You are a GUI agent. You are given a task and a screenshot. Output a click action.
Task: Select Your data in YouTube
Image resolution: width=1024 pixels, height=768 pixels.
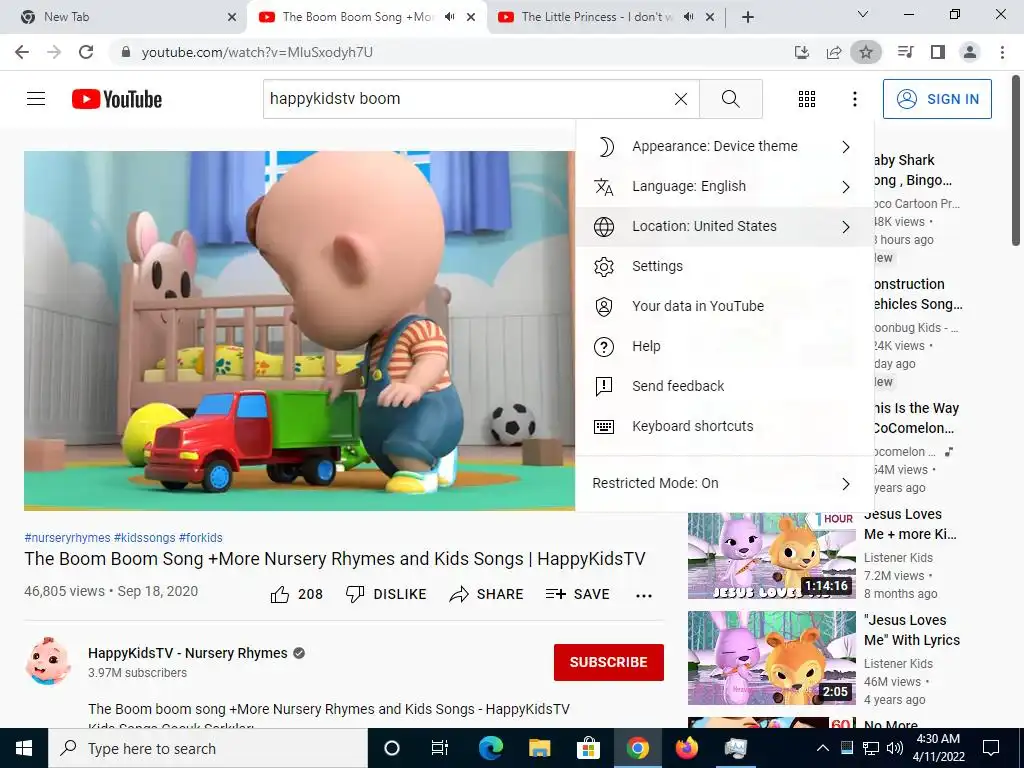click(725, 306)
